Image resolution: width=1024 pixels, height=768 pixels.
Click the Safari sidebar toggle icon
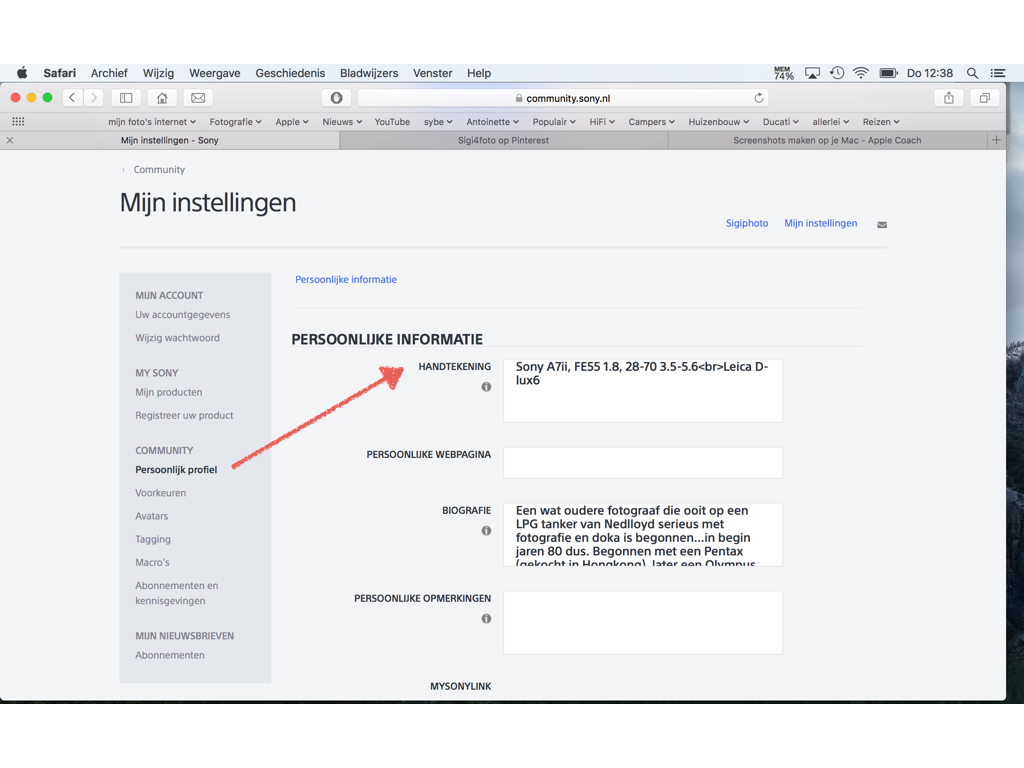pyautogui.click(x=126, y=98)
